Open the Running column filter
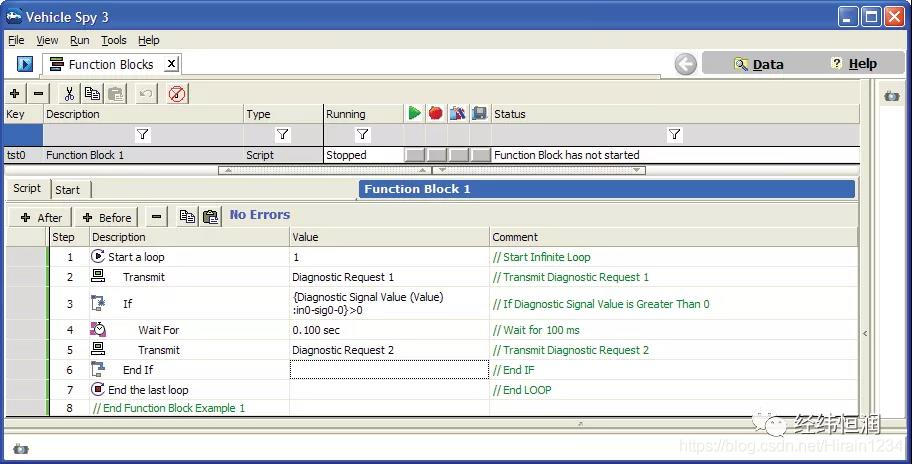Image resolution: width=912 pixels, height=464 pixels. coord(362,135)
